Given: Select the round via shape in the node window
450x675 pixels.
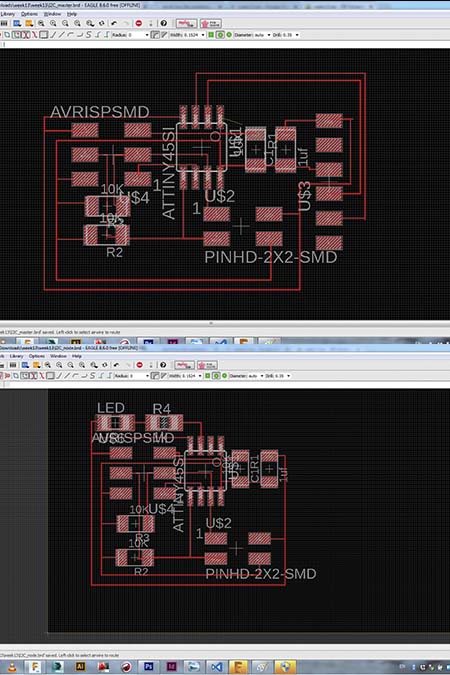Looking at the screenshot, I should coord(216,376).
